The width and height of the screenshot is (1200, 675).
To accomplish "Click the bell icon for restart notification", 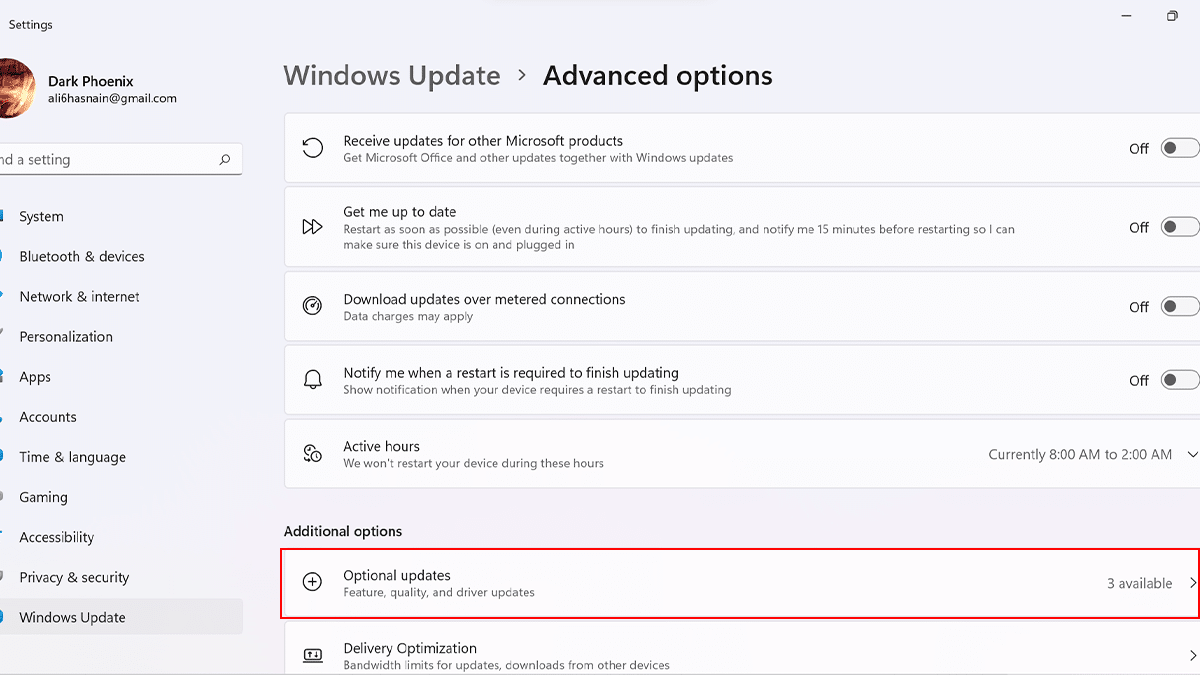I will pos(313,380).
